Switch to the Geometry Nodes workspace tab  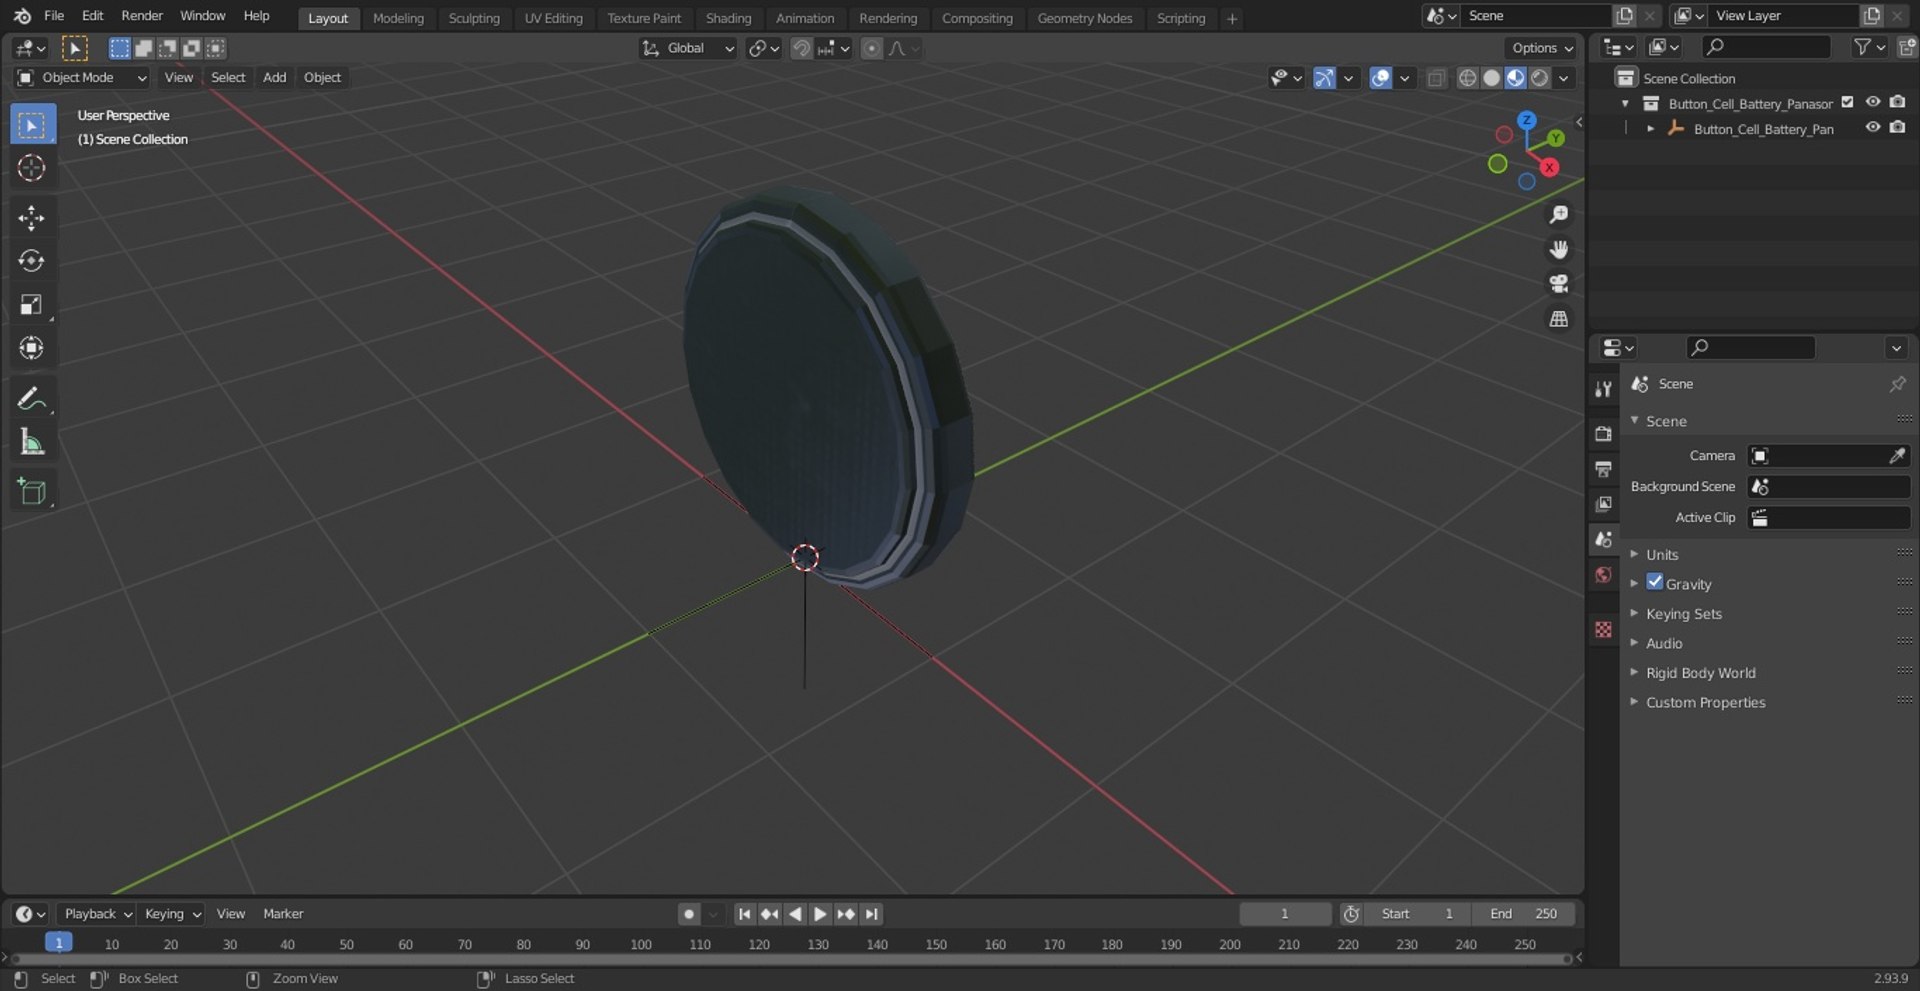pos(1085,18)
